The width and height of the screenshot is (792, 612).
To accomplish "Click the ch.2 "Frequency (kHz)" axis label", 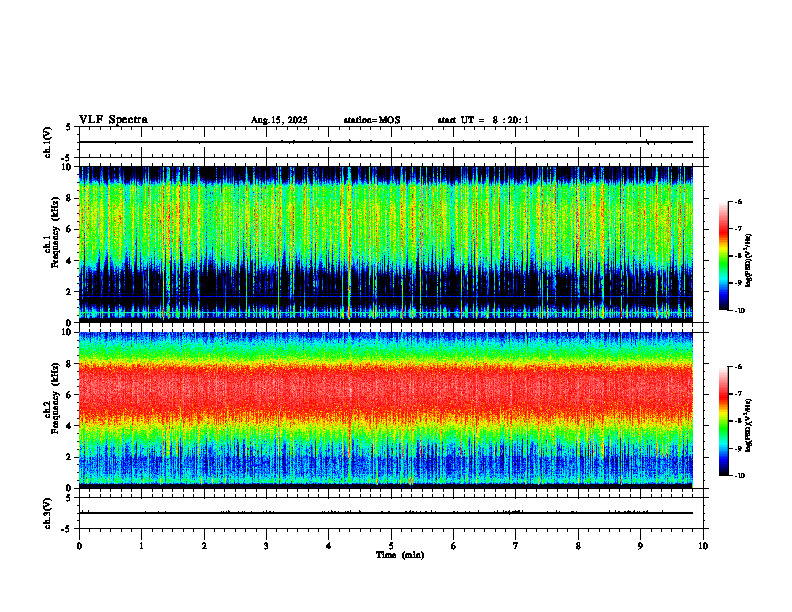I will point(56,398).
